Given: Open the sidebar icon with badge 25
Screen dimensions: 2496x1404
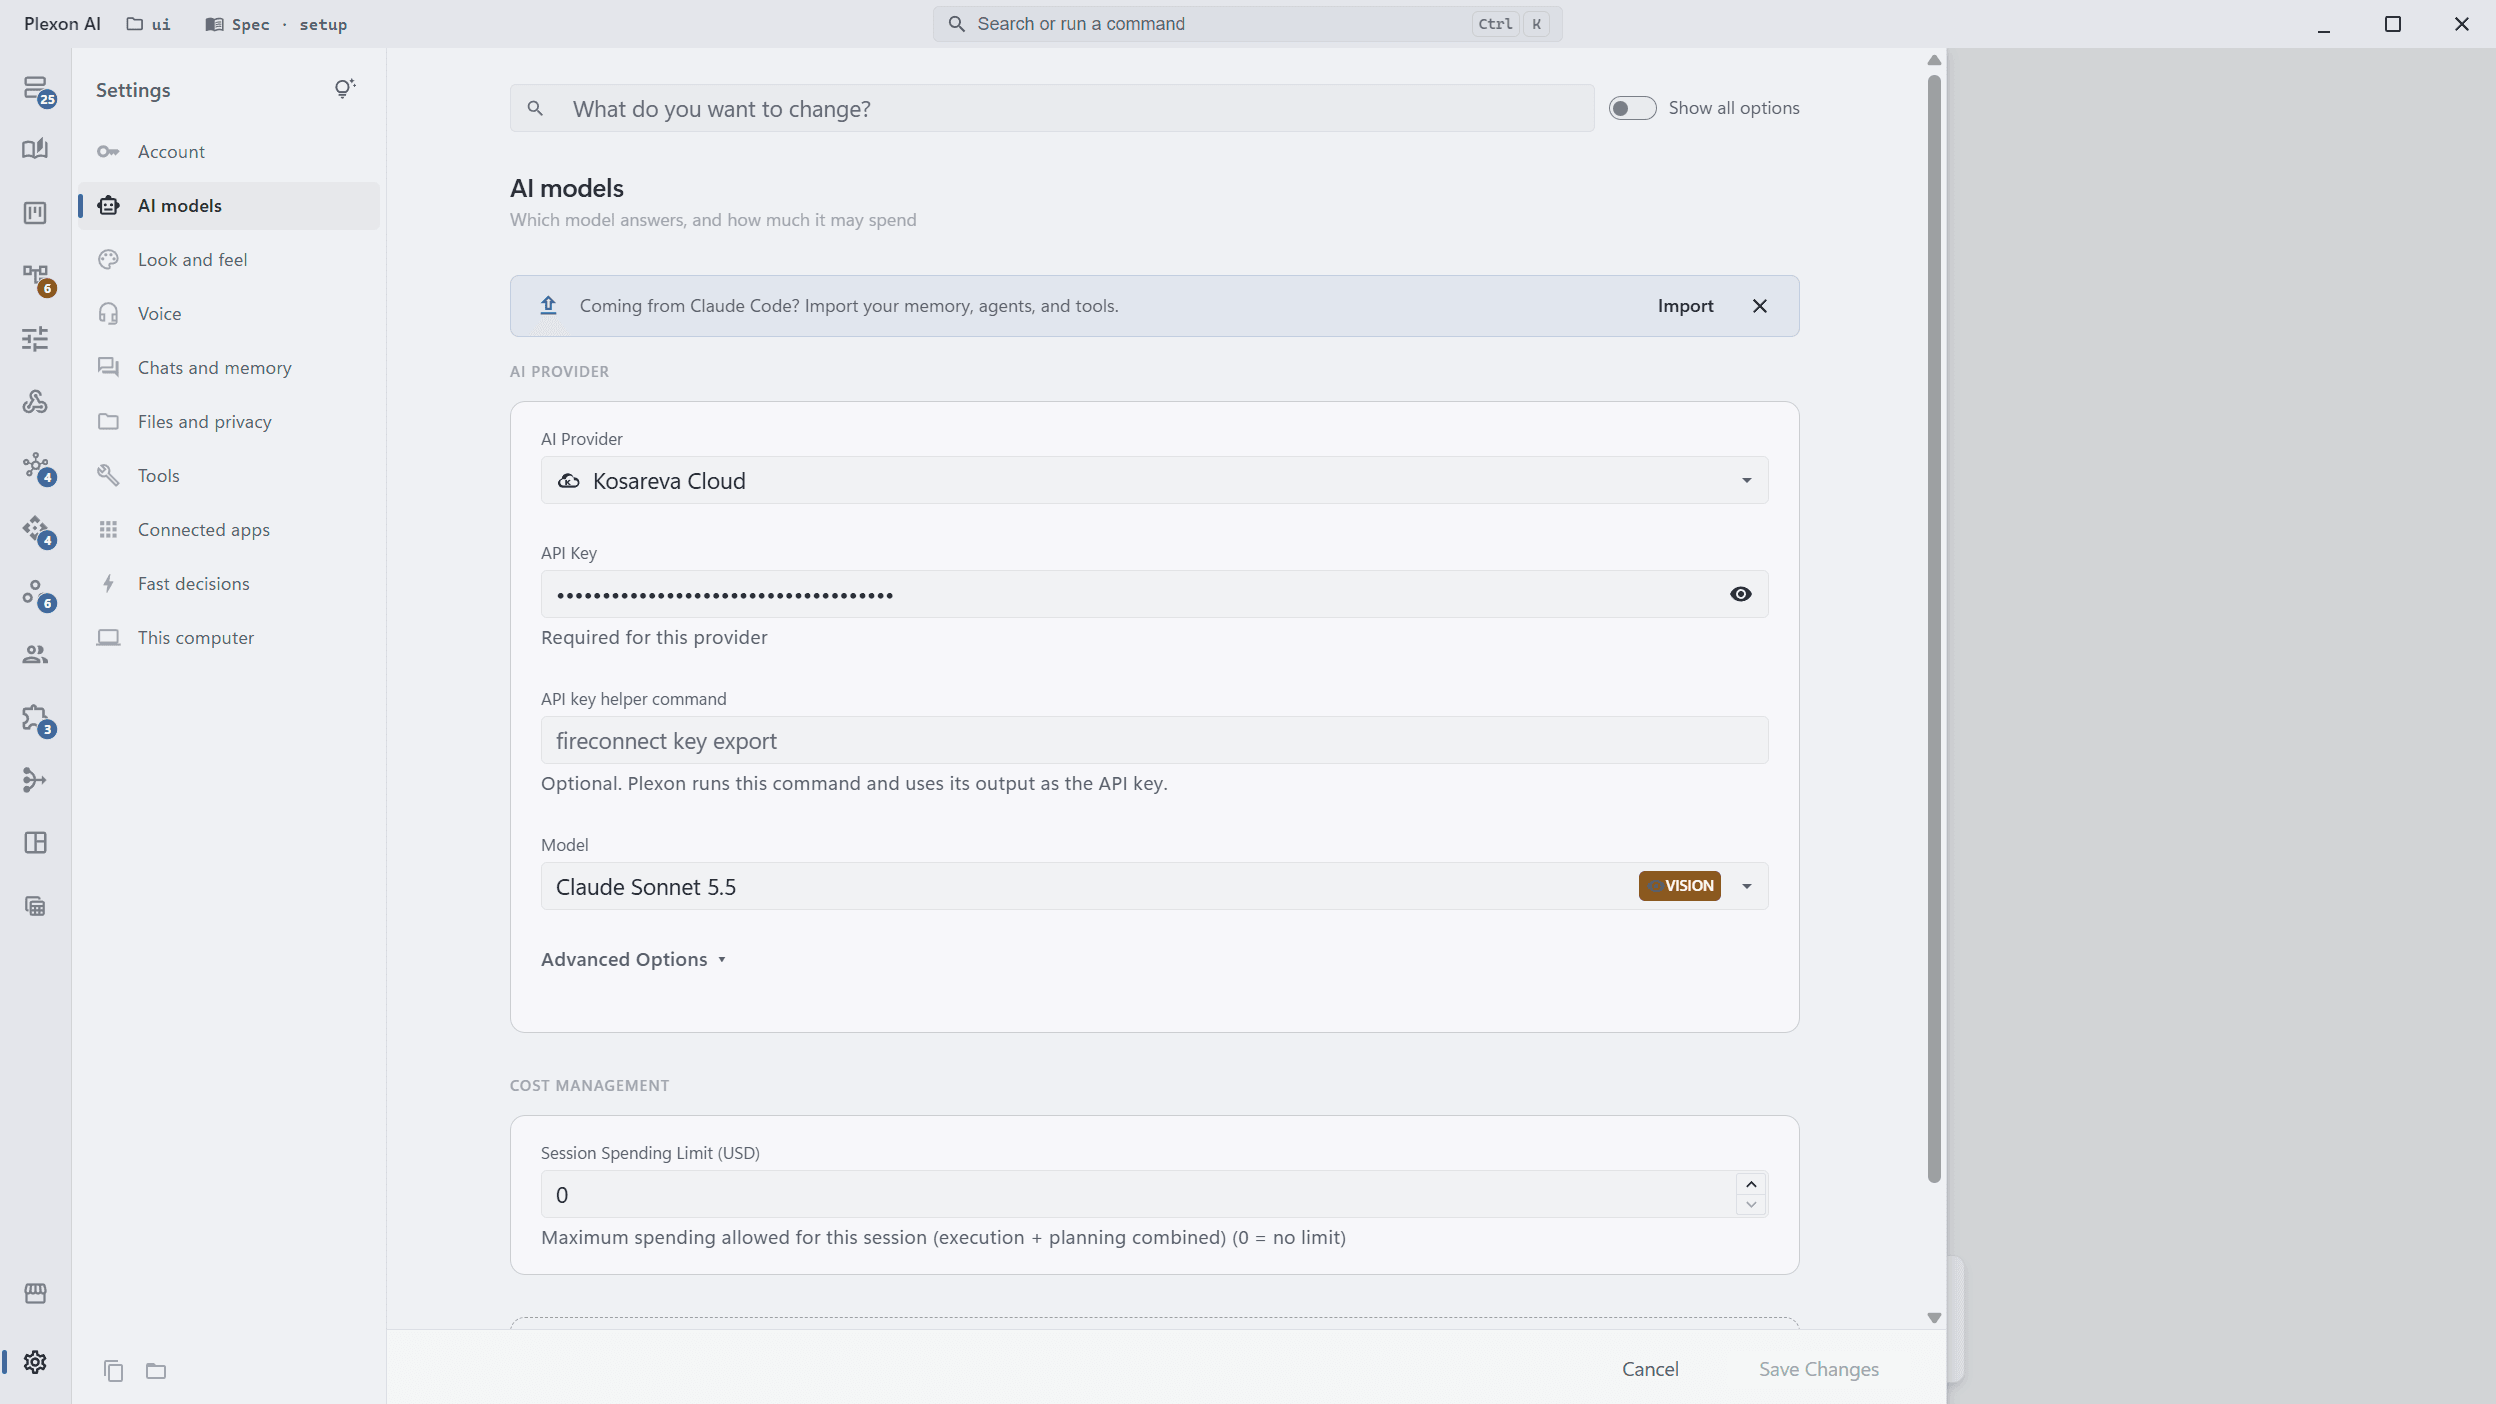Looking at the screenshot, I should pos(36,90).
